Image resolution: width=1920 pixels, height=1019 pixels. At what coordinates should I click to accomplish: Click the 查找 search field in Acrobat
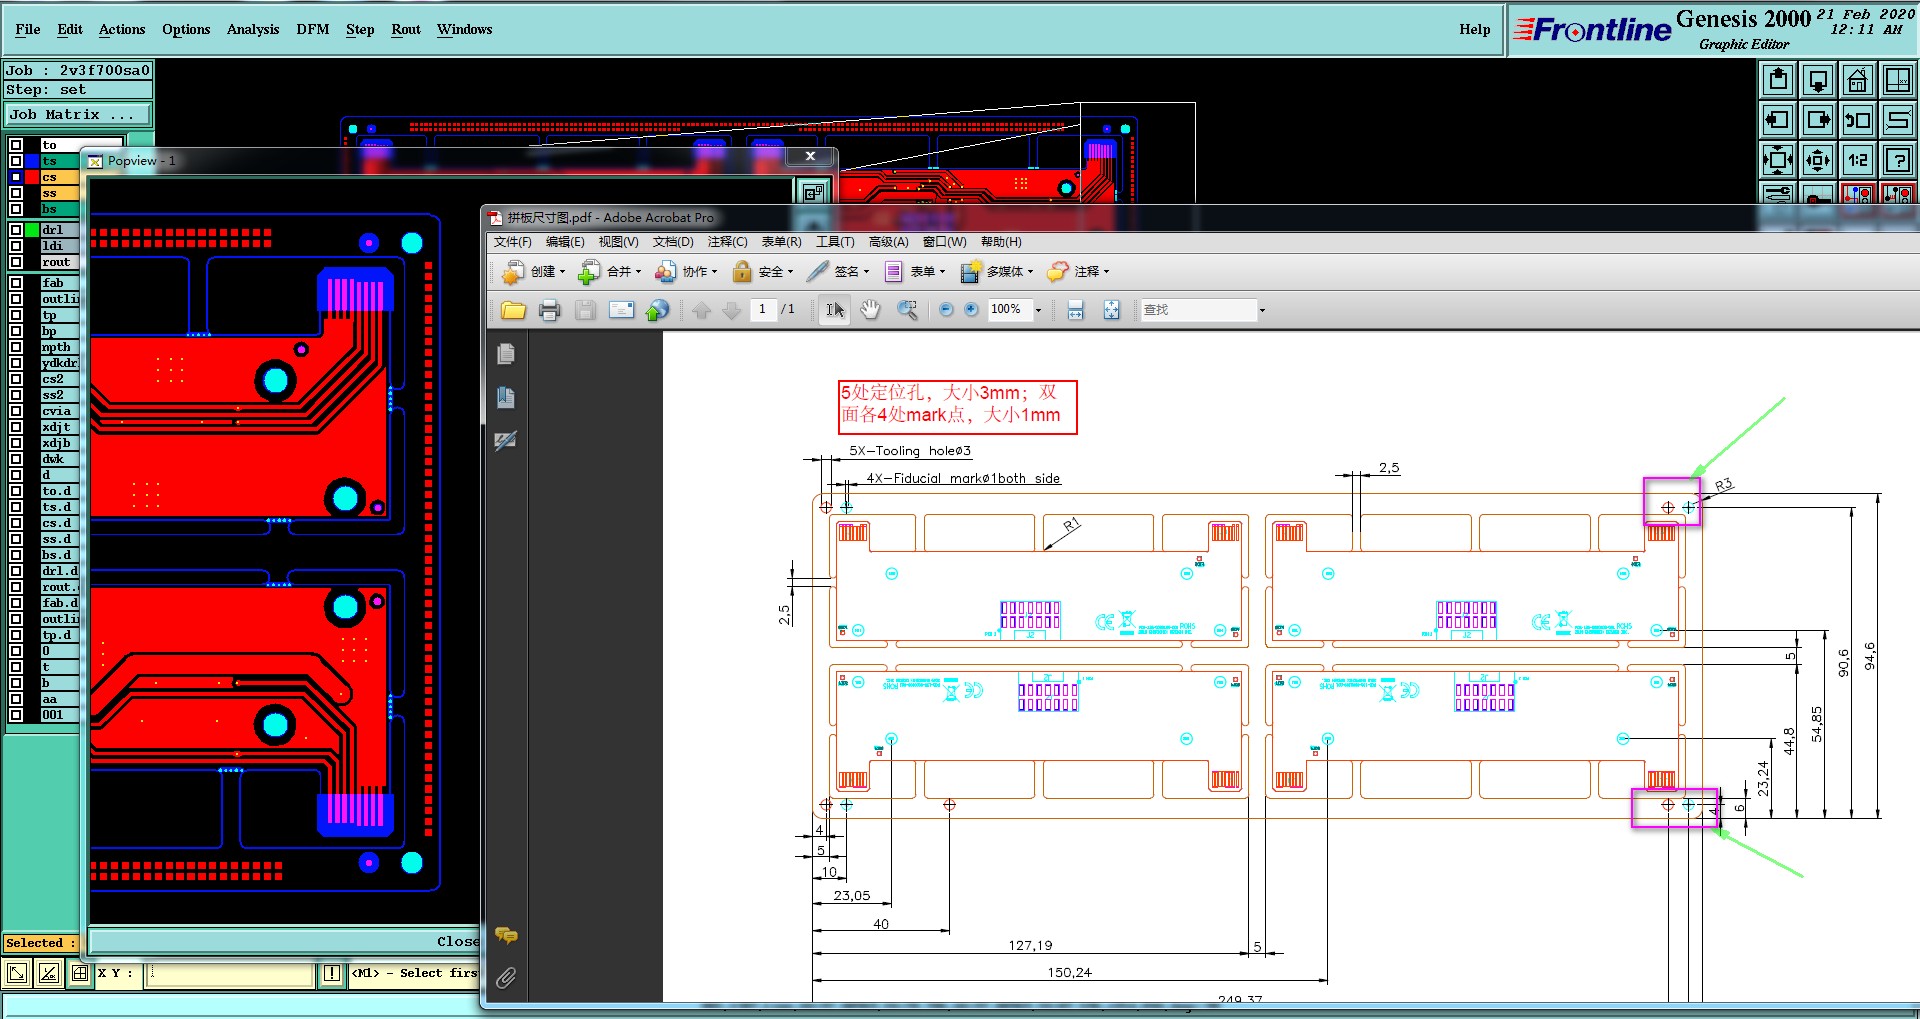tap(1198, 310)
